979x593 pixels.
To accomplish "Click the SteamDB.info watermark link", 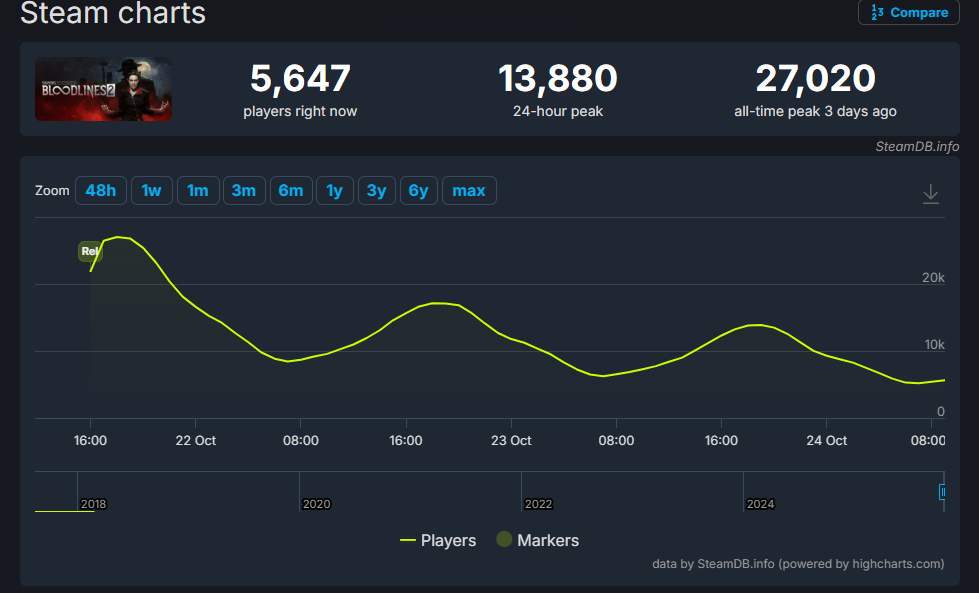I will pyautogui.click(x=917, y=147).
